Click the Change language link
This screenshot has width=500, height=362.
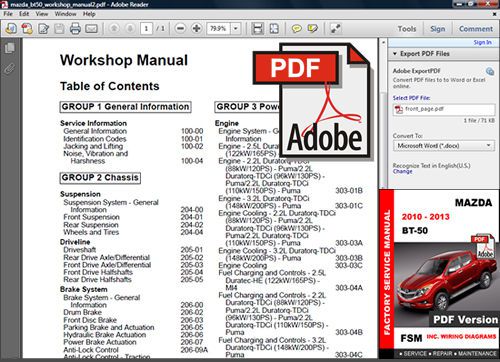coord(402,171)
